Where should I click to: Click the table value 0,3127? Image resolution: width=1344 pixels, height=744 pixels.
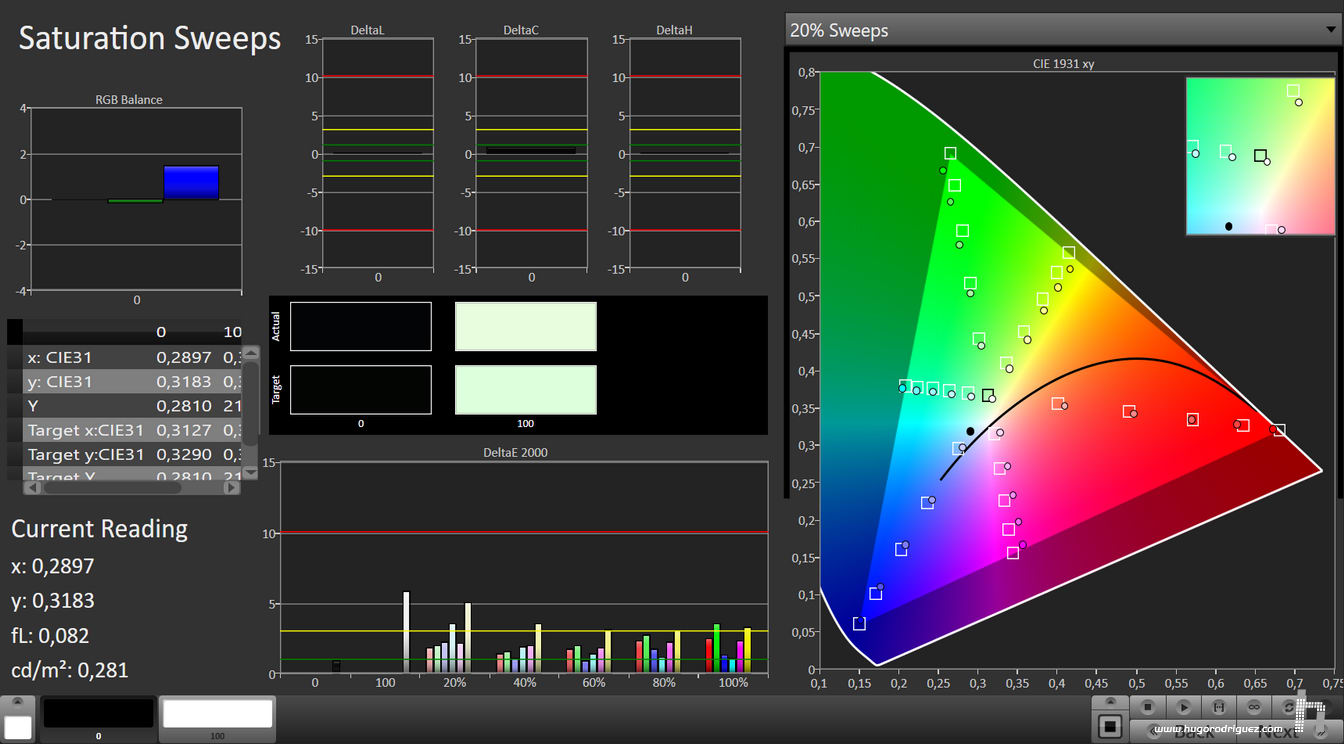[184, 430]
